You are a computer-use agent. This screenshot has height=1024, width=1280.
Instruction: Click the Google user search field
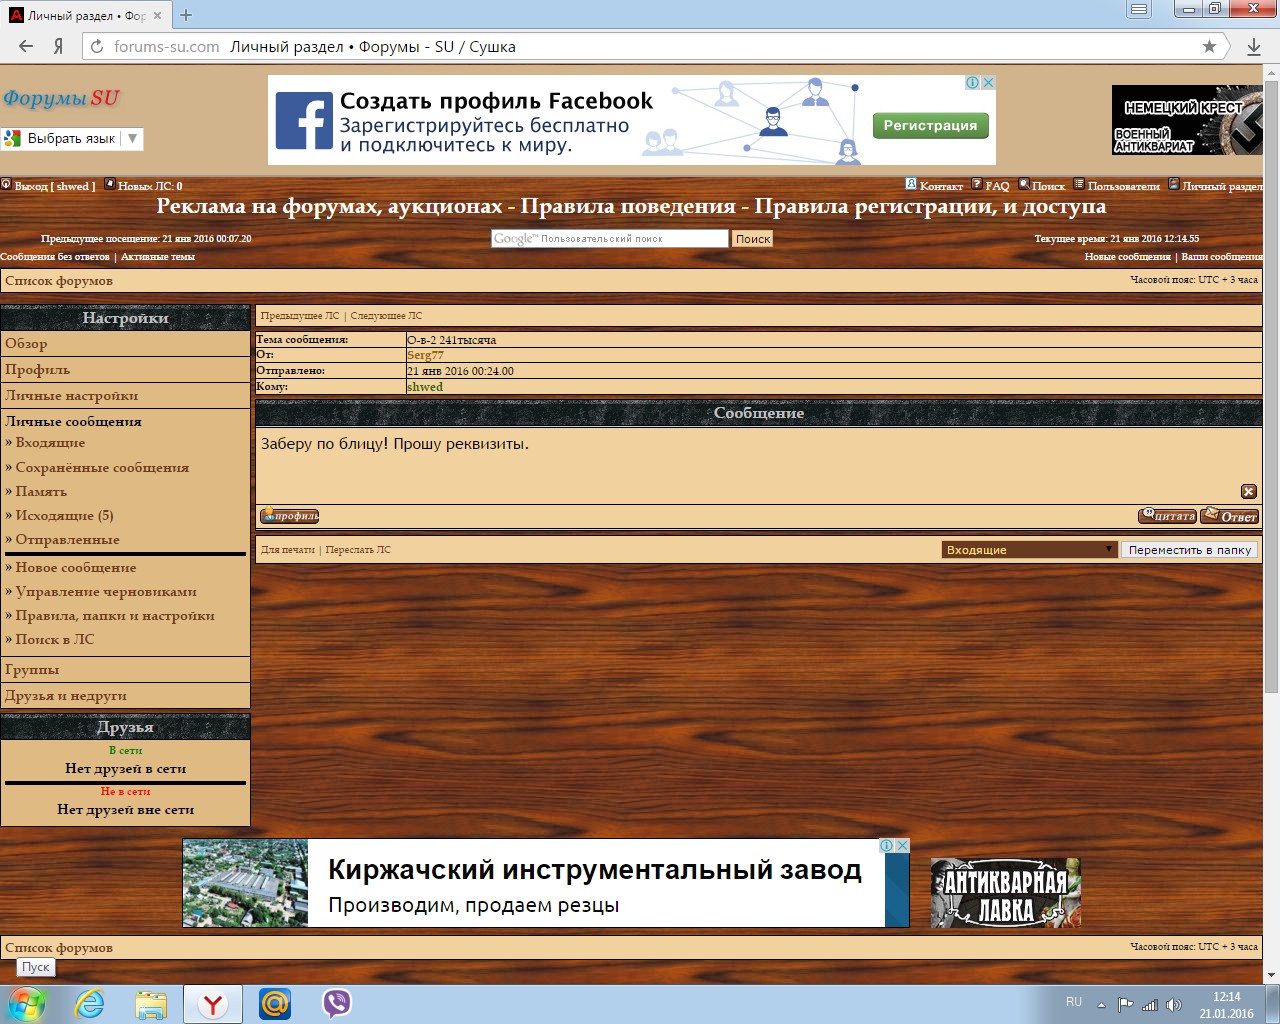point(609,238)
